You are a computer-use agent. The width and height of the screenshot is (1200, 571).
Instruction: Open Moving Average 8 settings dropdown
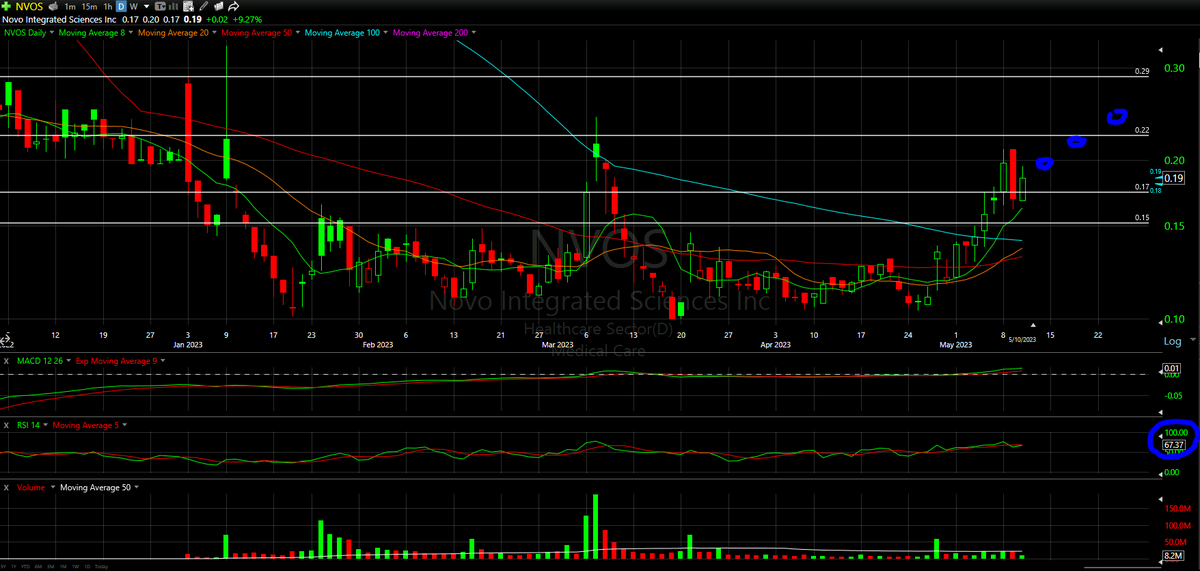(130, 33)
